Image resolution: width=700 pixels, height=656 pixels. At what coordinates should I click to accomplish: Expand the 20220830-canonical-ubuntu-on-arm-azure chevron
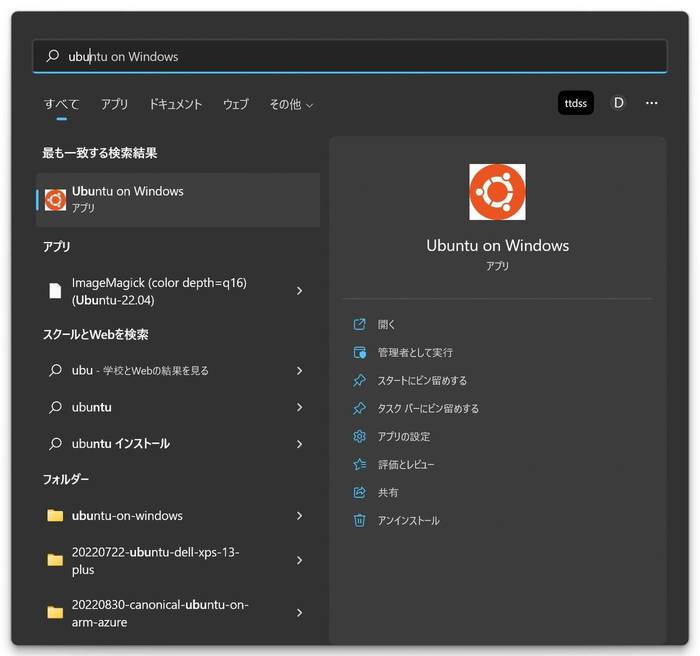(300, 613)
